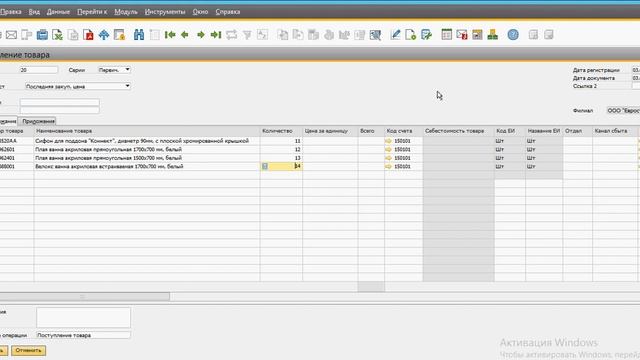Viewport: 640px width, 360px height.
Task: Select the Плая ванна 1500x700 item name cell
Action: click(x=147, y=158)
